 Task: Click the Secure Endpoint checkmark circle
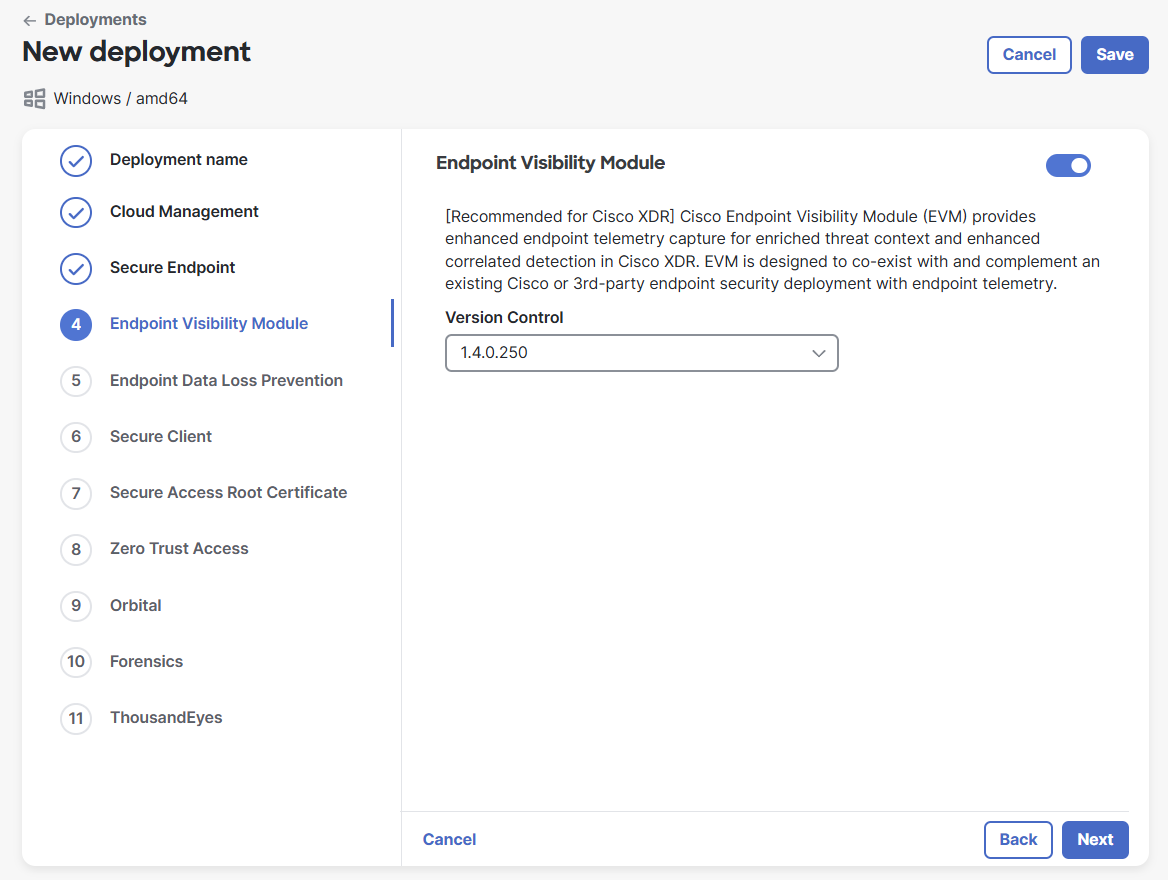(76, 269)
